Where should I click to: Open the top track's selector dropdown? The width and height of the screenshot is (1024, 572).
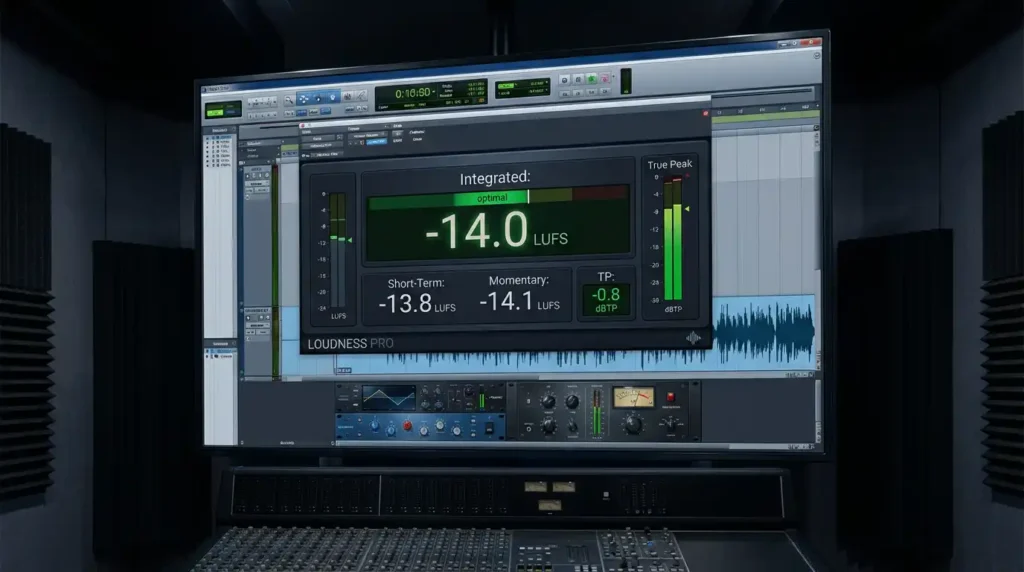point(257,183)
